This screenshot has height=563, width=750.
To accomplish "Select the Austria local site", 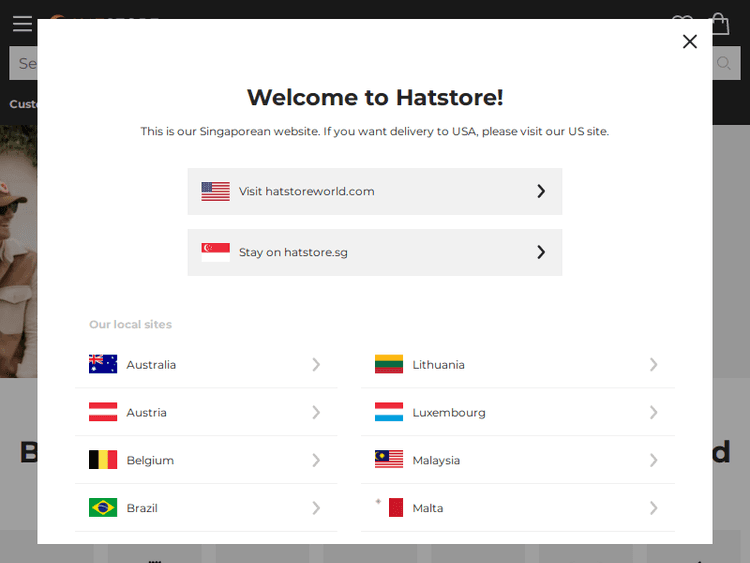I will (x=206, y=412).
